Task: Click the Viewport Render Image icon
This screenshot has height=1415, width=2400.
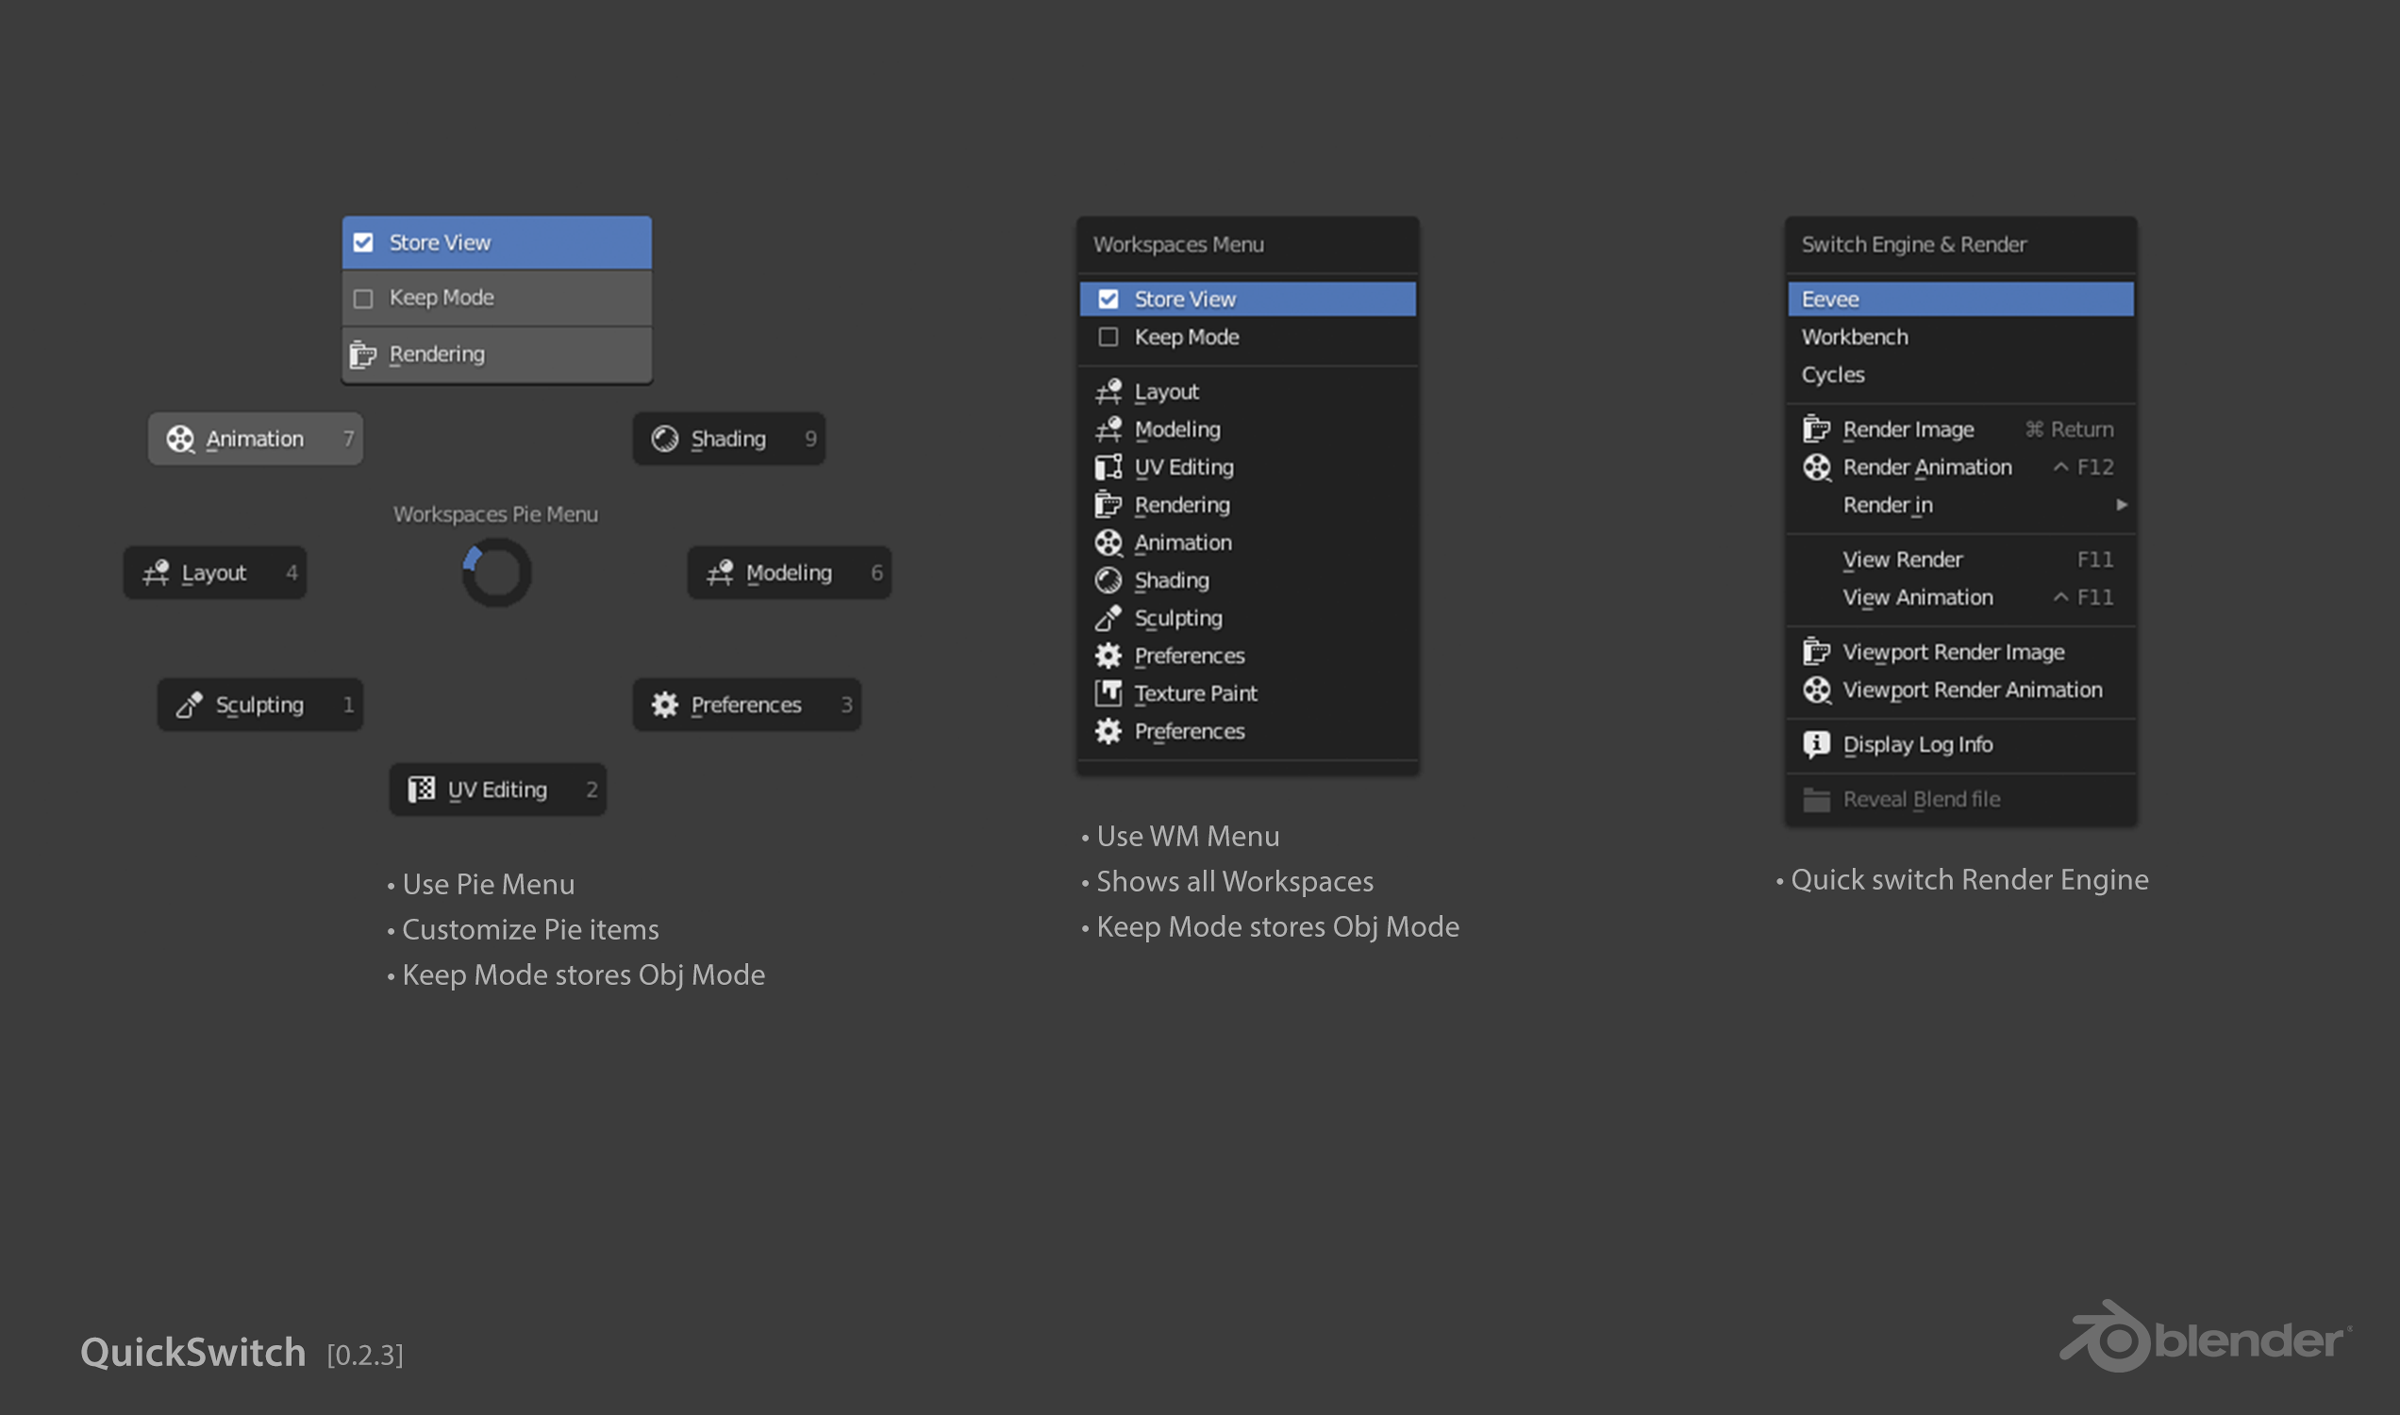Action: coord(1816,652)
